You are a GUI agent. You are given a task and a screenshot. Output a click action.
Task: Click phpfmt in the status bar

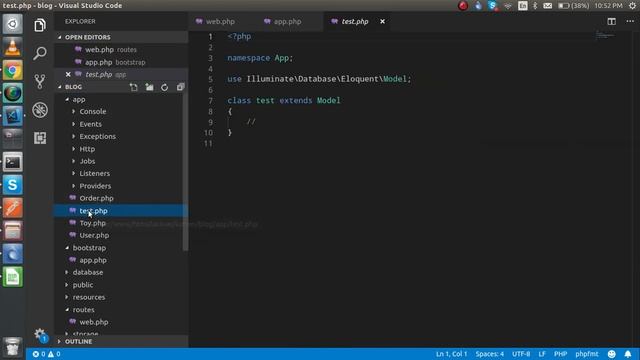[587, 354]
